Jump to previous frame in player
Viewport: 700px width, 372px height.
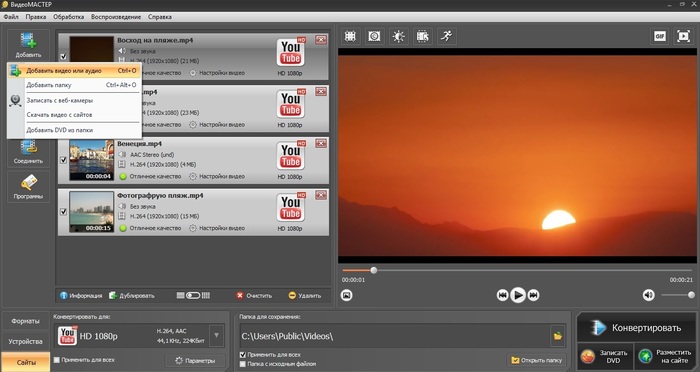(502, 295)
